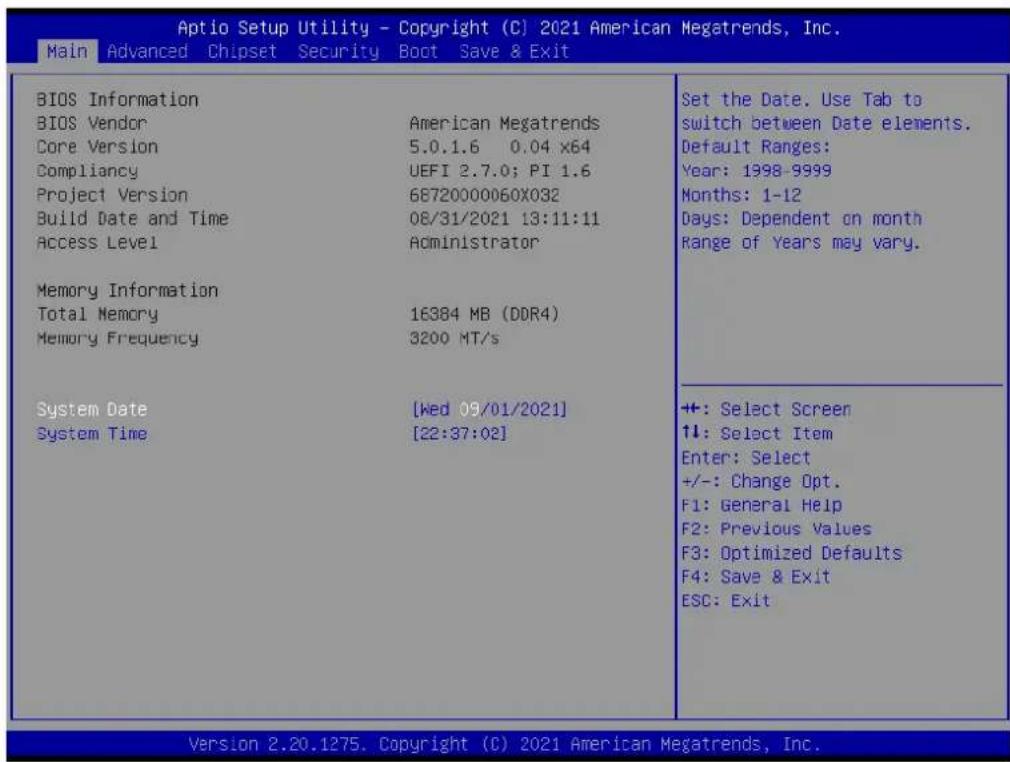Click the F1: General Help hint
Image resolution: width=1010 pixels, height=762 pixels.
(761, 505)
